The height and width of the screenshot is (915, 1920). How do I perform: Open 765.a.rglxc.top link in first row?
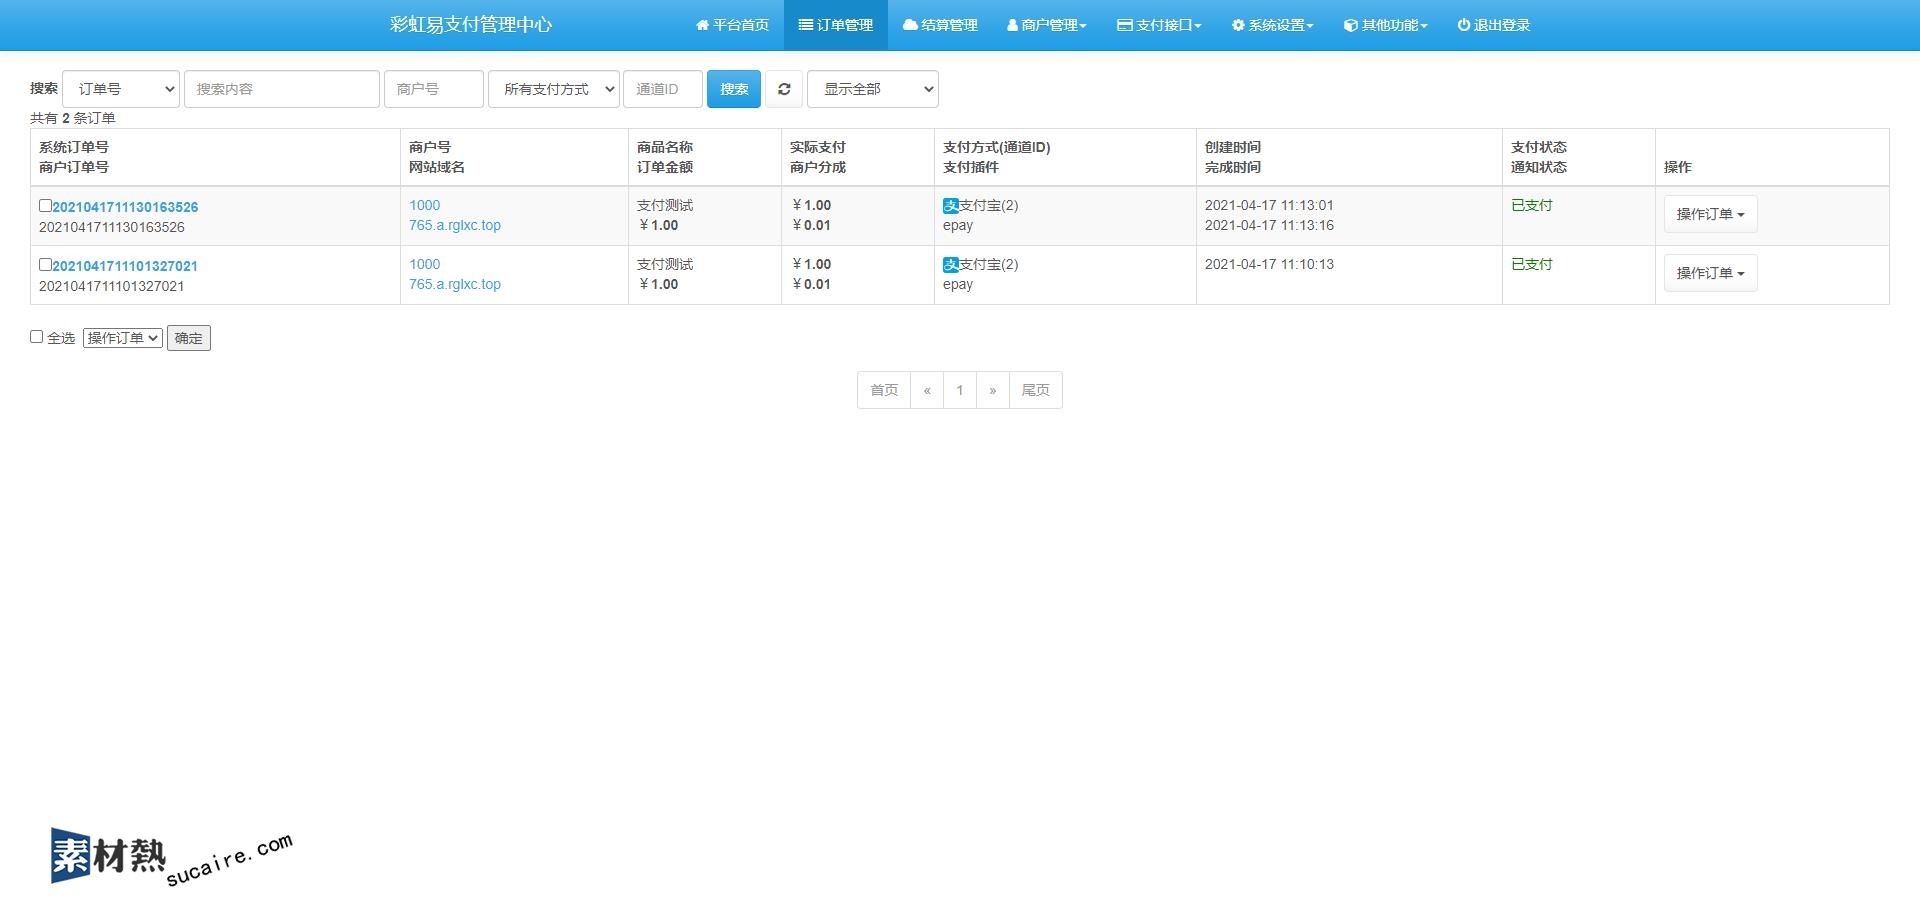455,225
